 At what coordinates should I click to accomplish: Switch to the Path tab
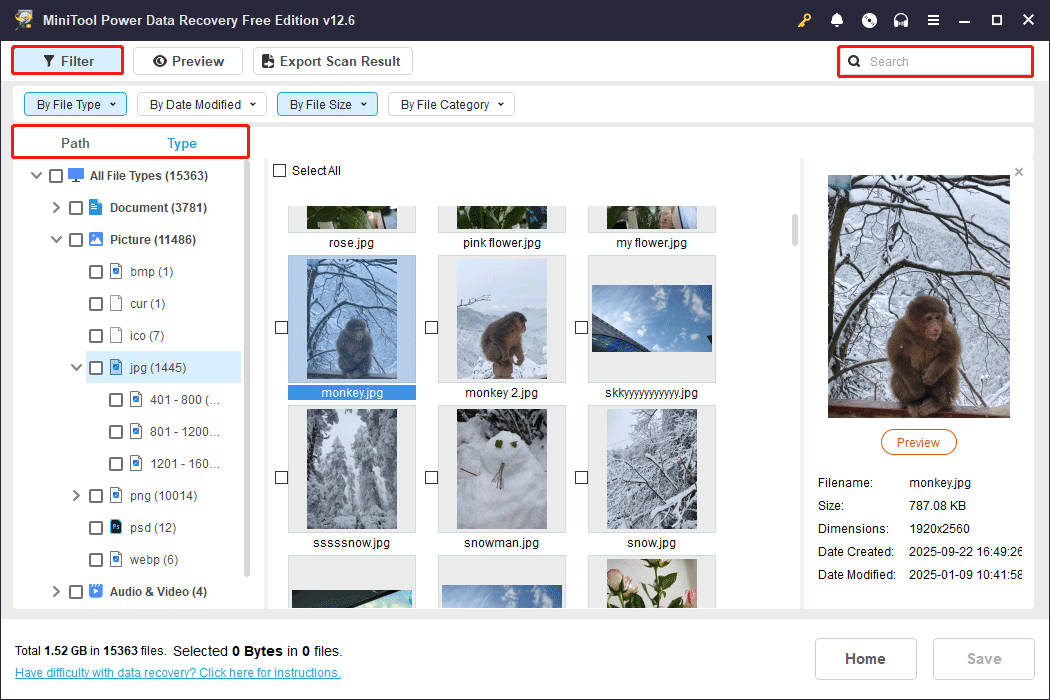(74, 143)
